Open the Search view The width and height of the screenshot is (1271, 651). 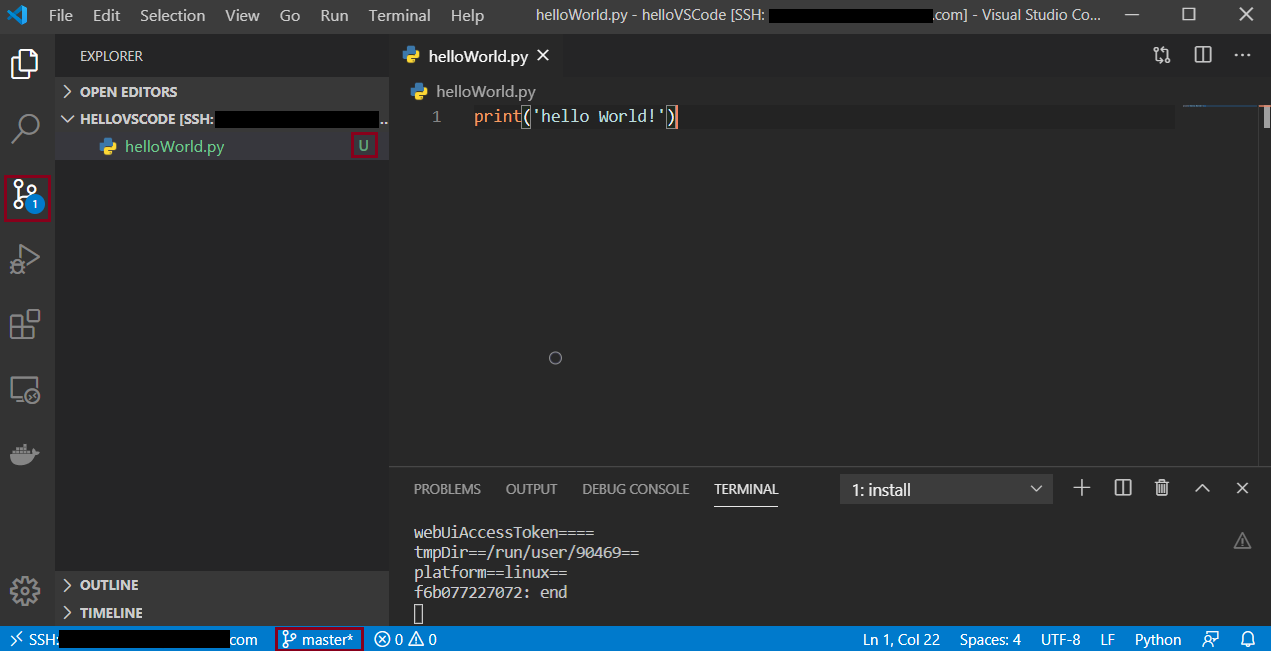pyautogui.click(x=26, y=129)
